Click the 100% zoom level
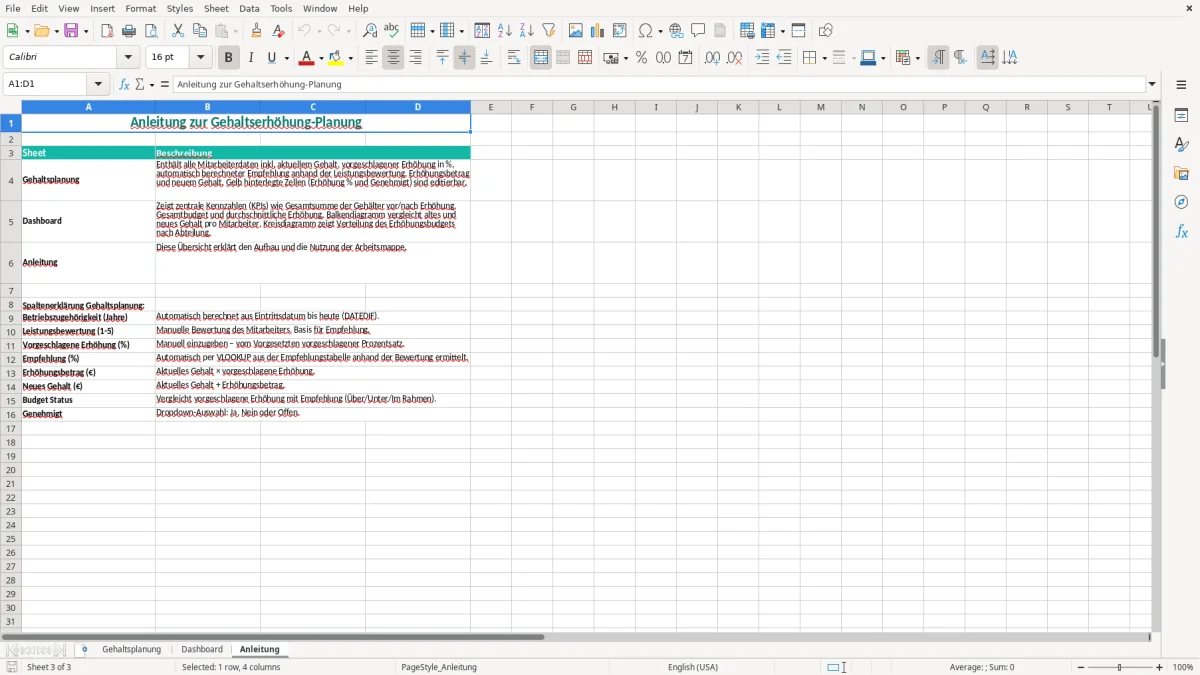The image size is (1200, 675). point(1183,667)
